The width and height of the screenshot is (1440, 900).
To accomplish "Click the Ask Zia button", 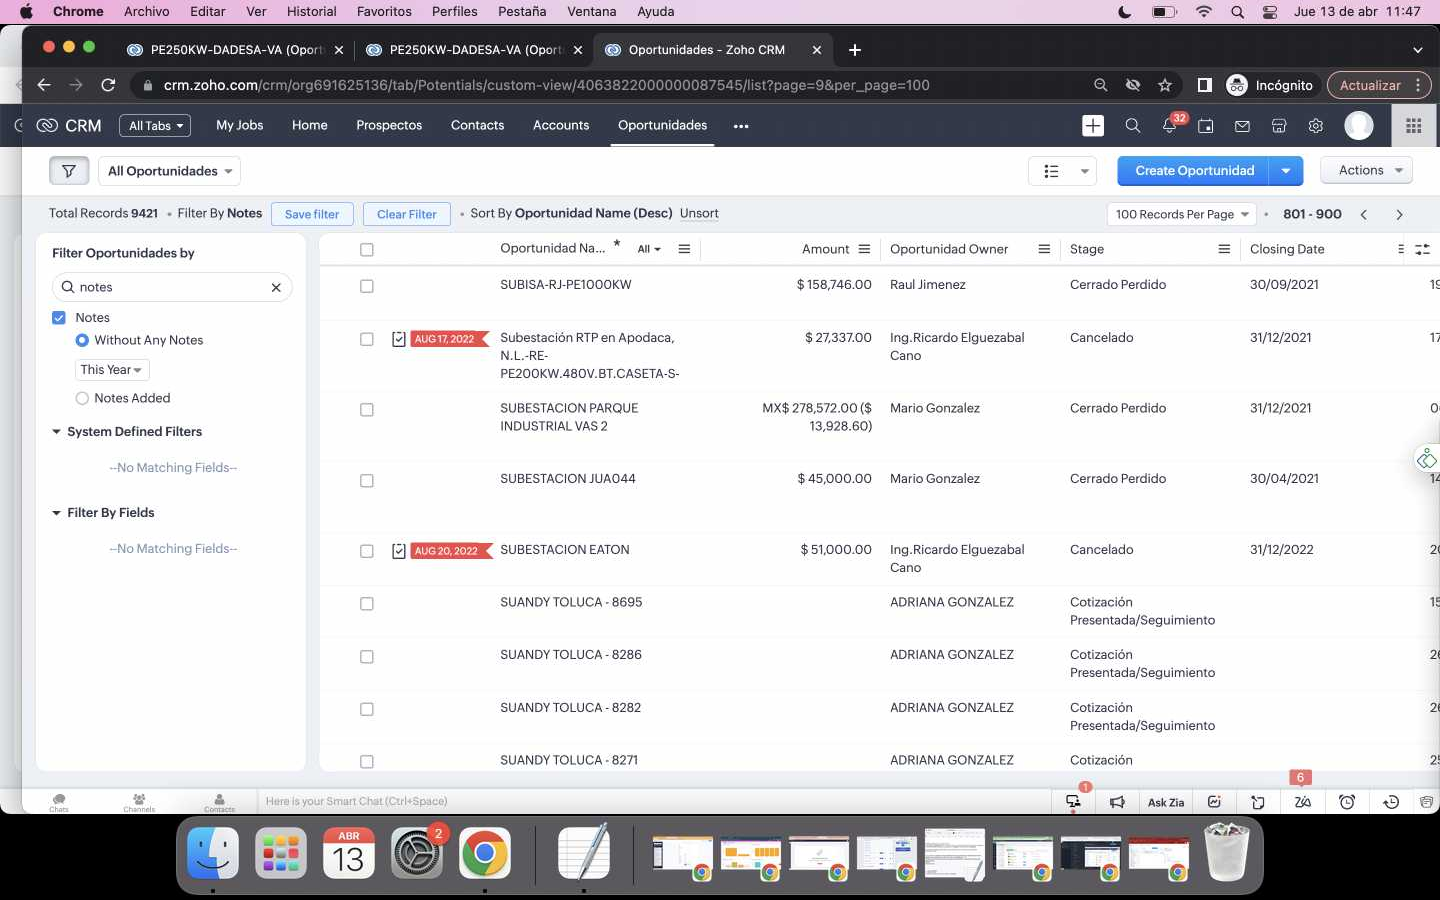I will [1165, 802].
